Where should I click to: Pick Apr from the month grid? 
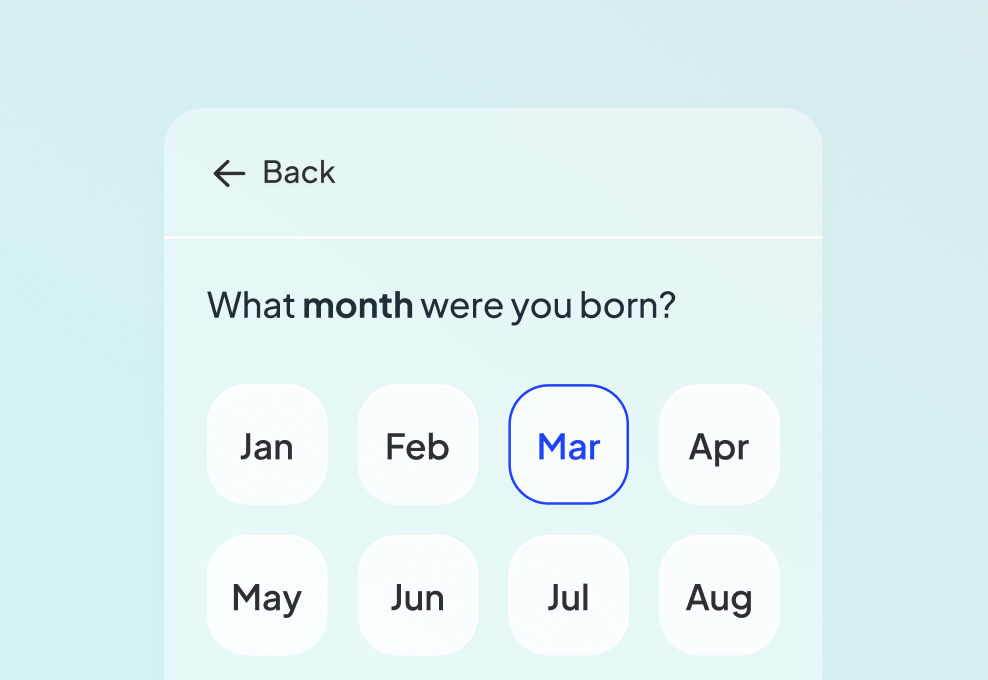tap(719, 445)
